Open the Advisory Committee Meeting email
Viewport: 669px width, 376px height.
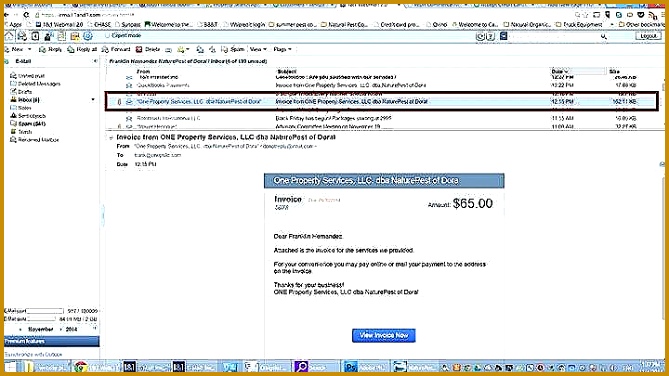pyautogui.click(x=381, y=126)
